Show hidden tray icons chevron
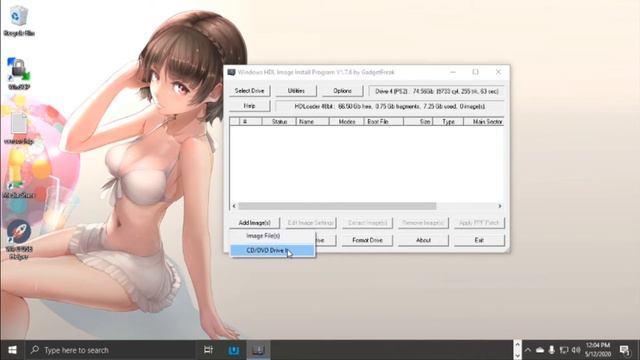640x360 pixels. point(528,350)
